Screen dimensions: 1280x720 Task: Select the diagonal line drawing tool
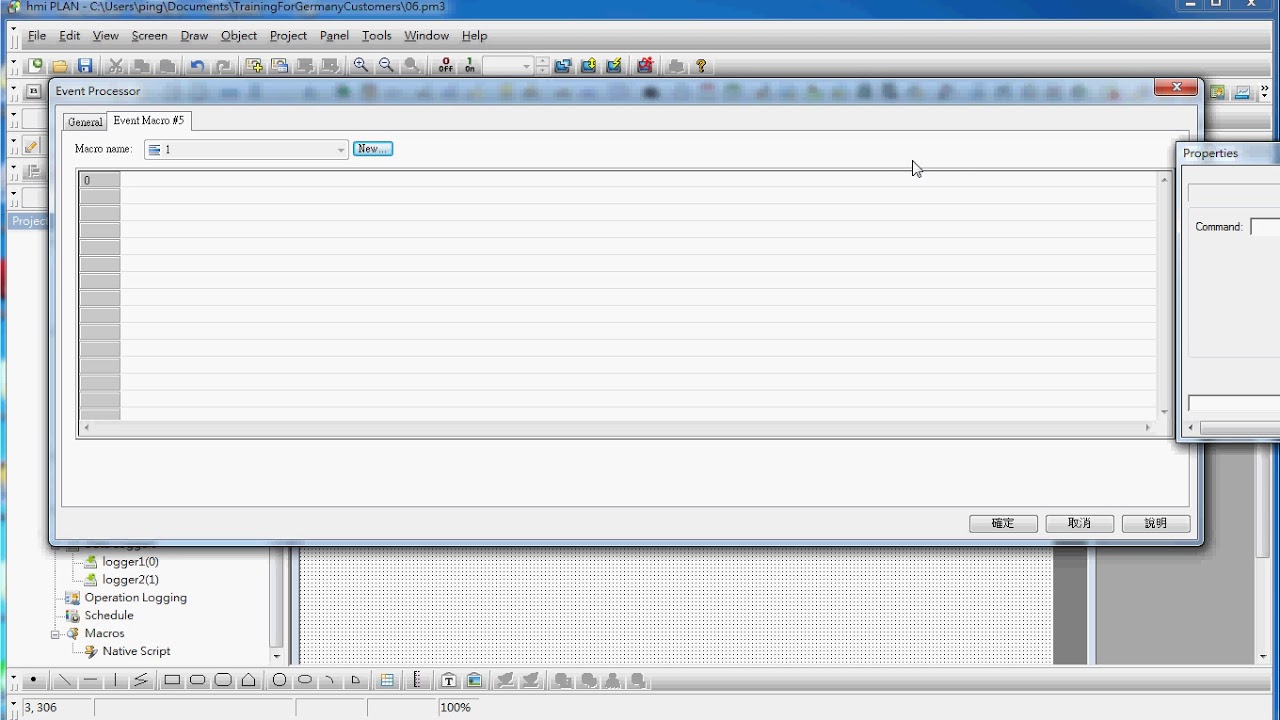click(65, 680)
